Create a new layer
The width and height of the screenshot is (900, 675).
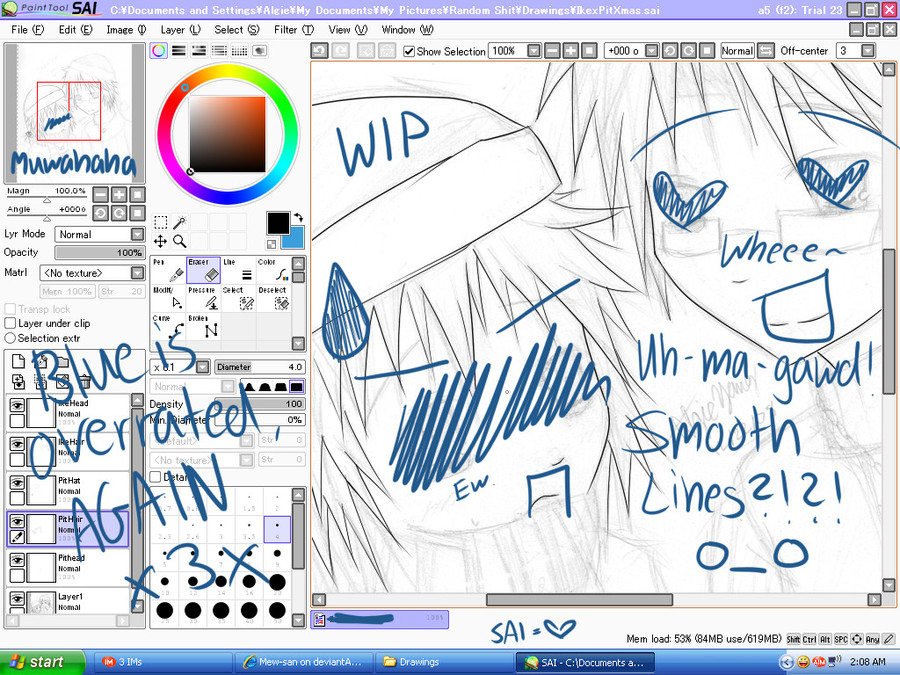pyautogui.click(x=18, y=361)
